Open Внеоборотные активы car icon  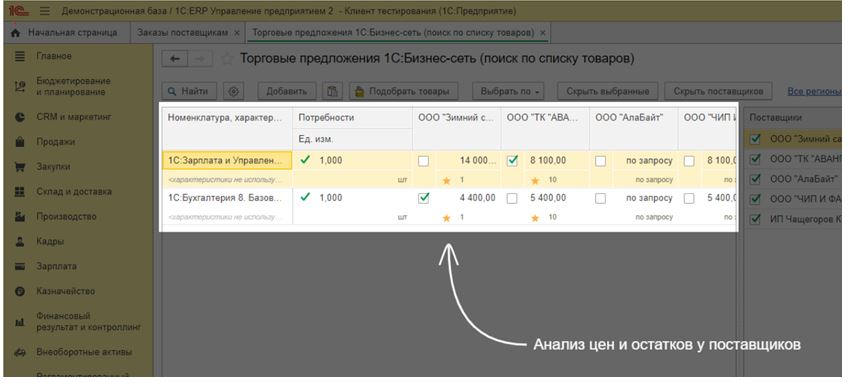pyautogui.click(x=20, y=352)
